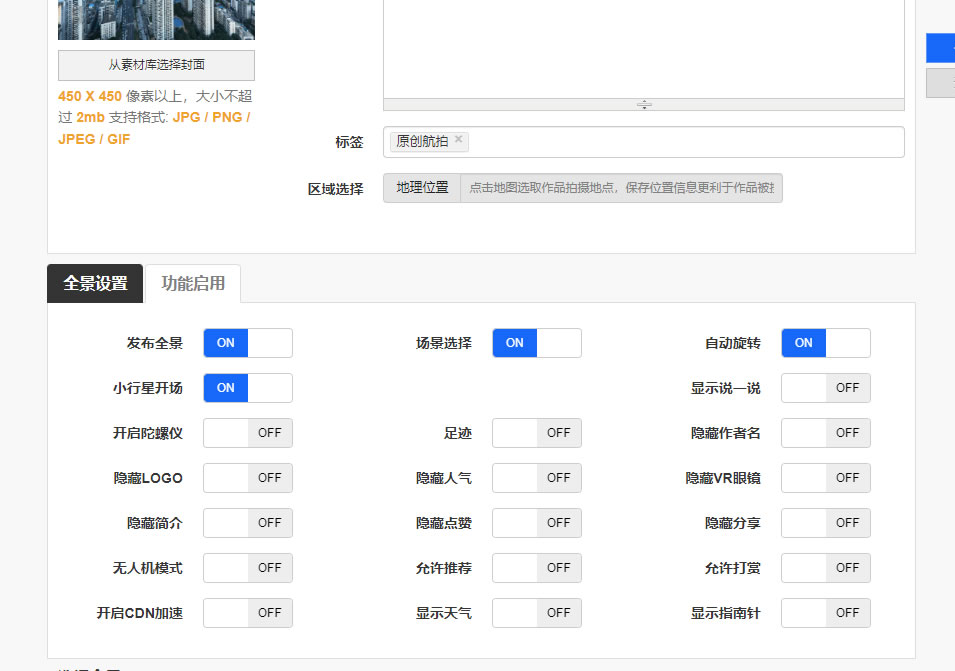Click the cover image thumbnail
This screenshot has width=955, height=671.
pos(155,19)
